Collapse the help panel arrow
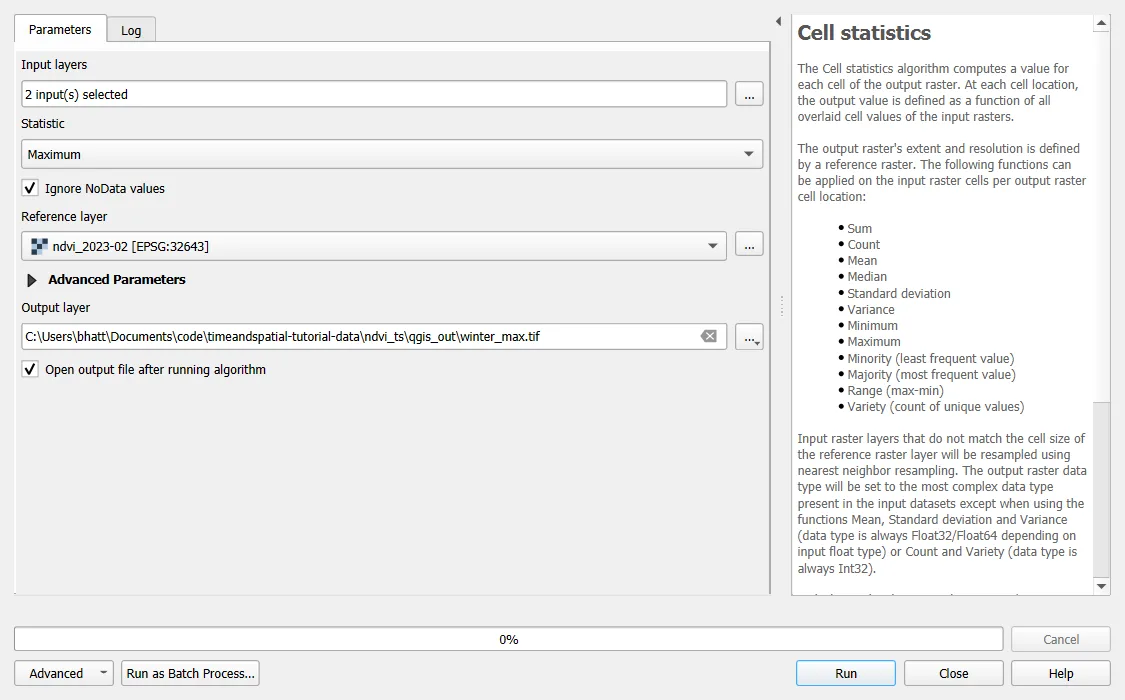The width and height of the screenshot is (1125, 700). tap(778, 22)
